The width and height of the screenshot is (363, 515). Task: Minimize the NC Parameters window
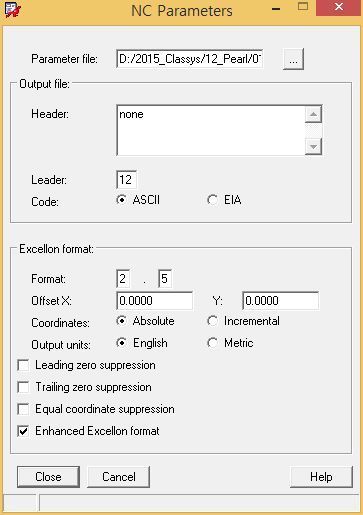click(276, 9)
